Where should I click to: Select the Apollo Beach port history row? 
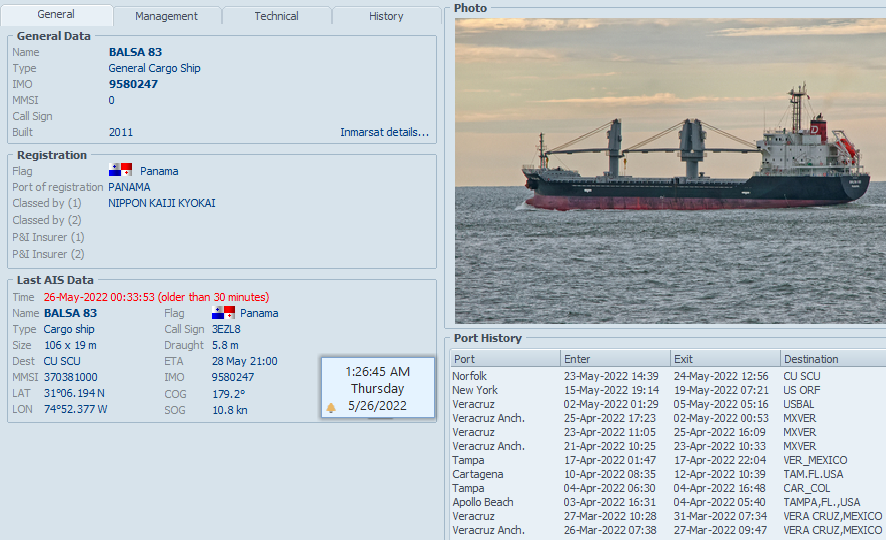click(x=668, y=502)
